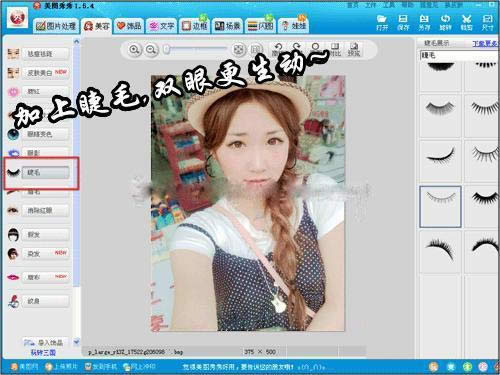The width and height of the screenshot is (500, 375).
Task: Open a file with 打开 folder icon
Action: tap(382, 23)
